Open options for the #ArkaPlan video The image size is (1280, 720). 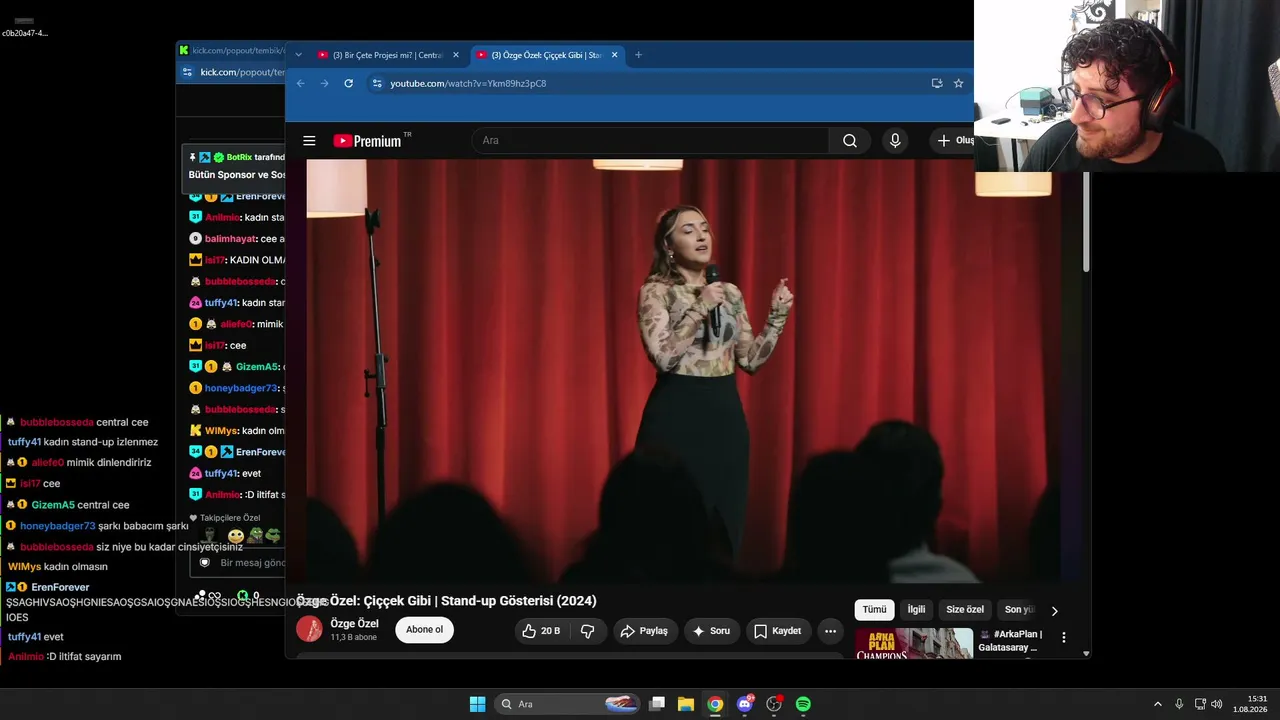pos(1064,637)
